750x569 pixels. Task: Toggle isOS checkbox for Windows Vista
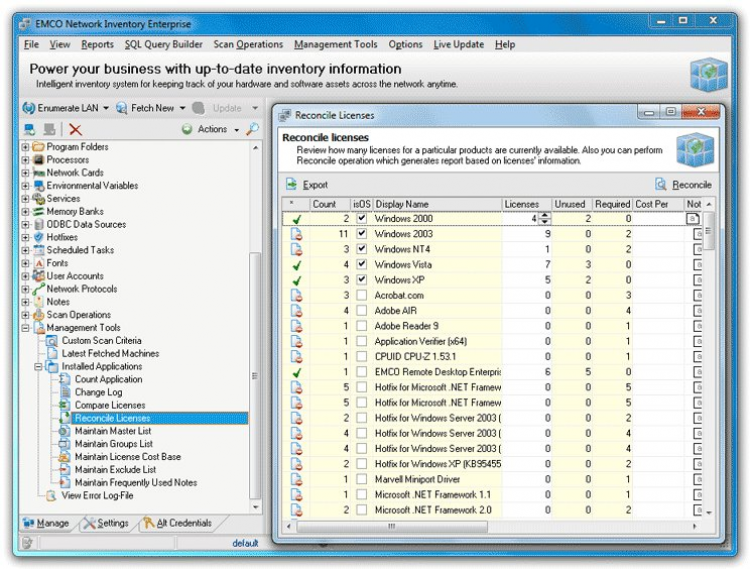[361, 265]
